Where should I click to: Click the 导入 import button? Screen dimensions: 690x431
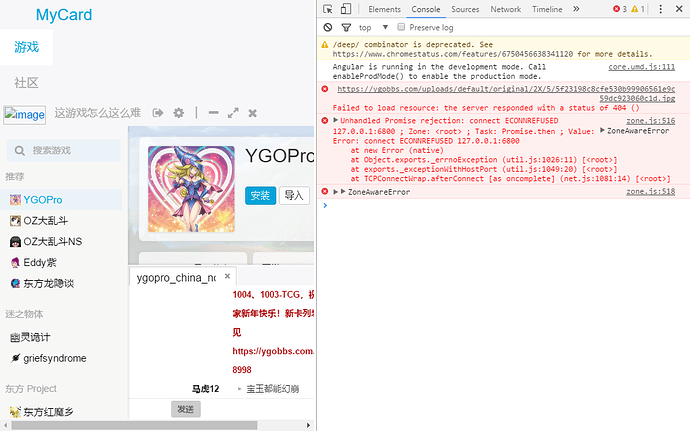294,195
